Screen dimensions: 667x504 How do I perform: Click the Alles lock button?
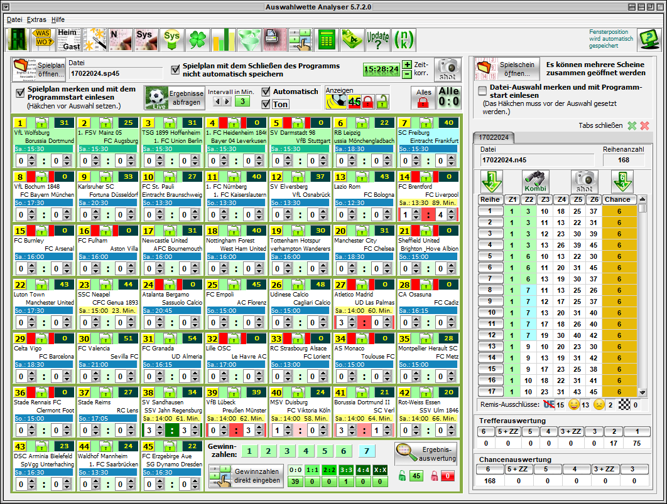click(423, 98)
